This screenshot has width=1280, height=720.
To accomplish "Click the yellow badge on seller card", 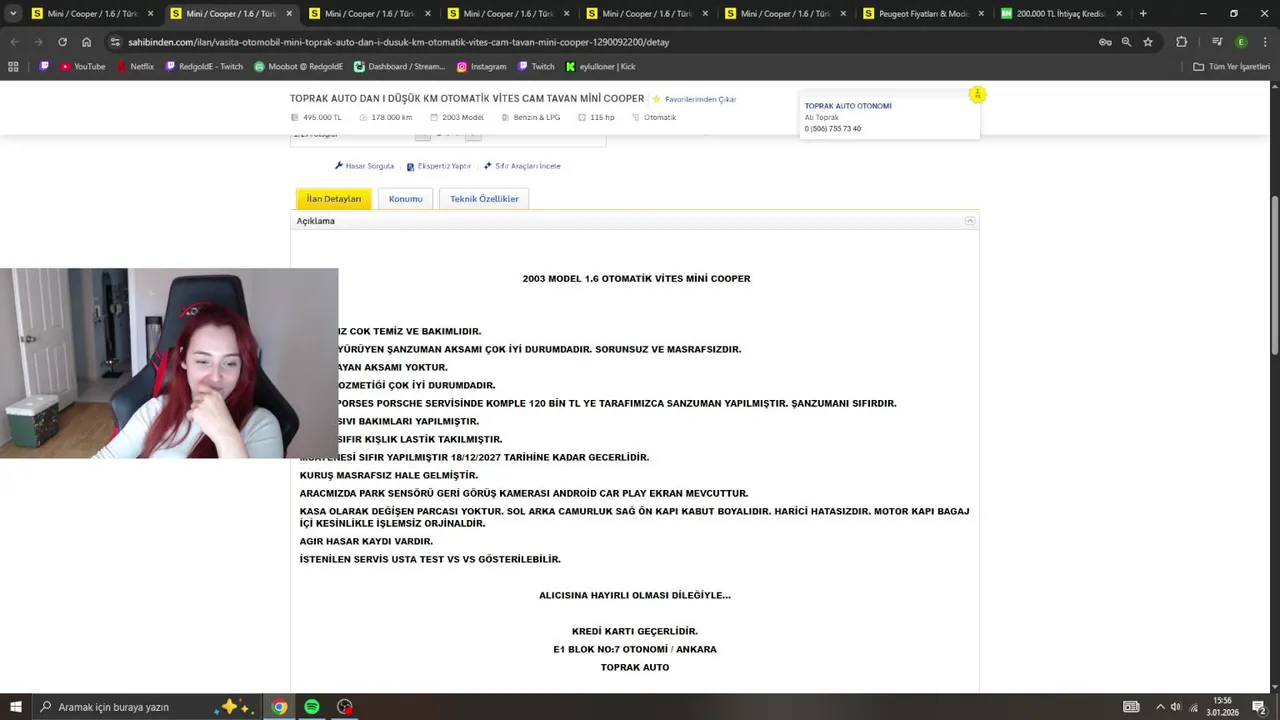I will pyautogui.click(x=977, y=94).
